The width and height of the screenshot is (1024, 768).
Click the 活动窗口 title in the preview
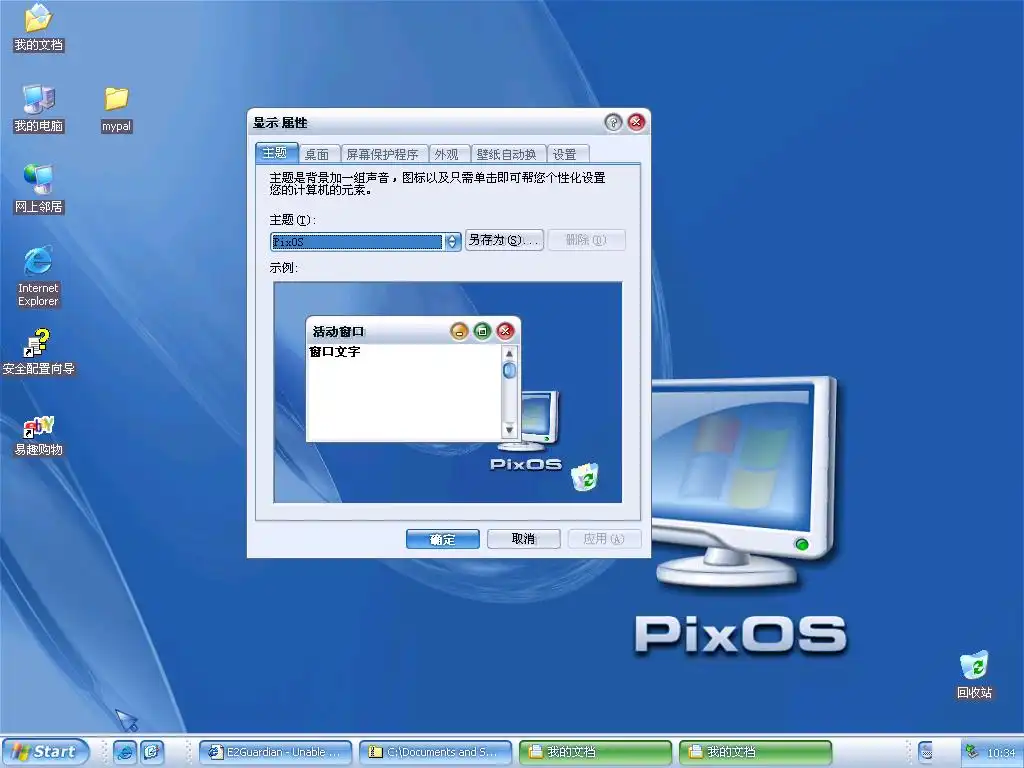338,332
